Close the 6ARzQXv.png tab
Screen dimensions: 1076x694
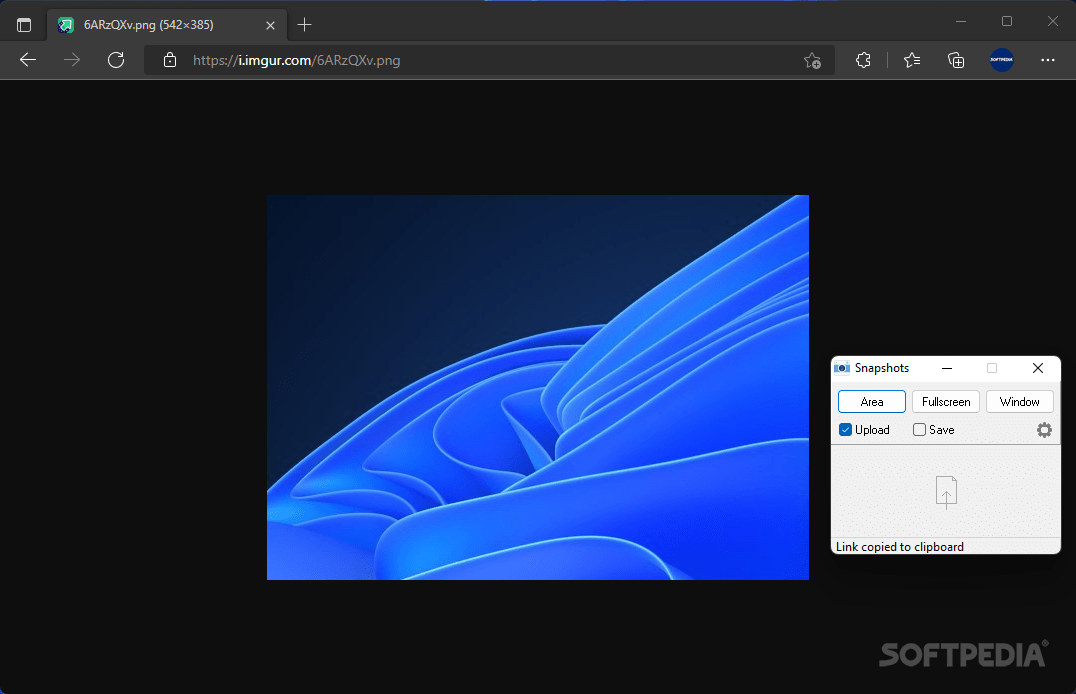(x=270, y=25)
